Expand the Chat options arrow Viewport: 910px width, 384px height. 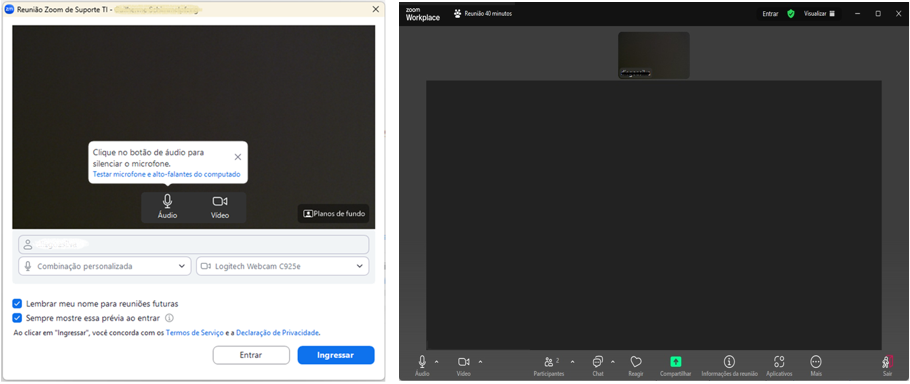[613, 361]
